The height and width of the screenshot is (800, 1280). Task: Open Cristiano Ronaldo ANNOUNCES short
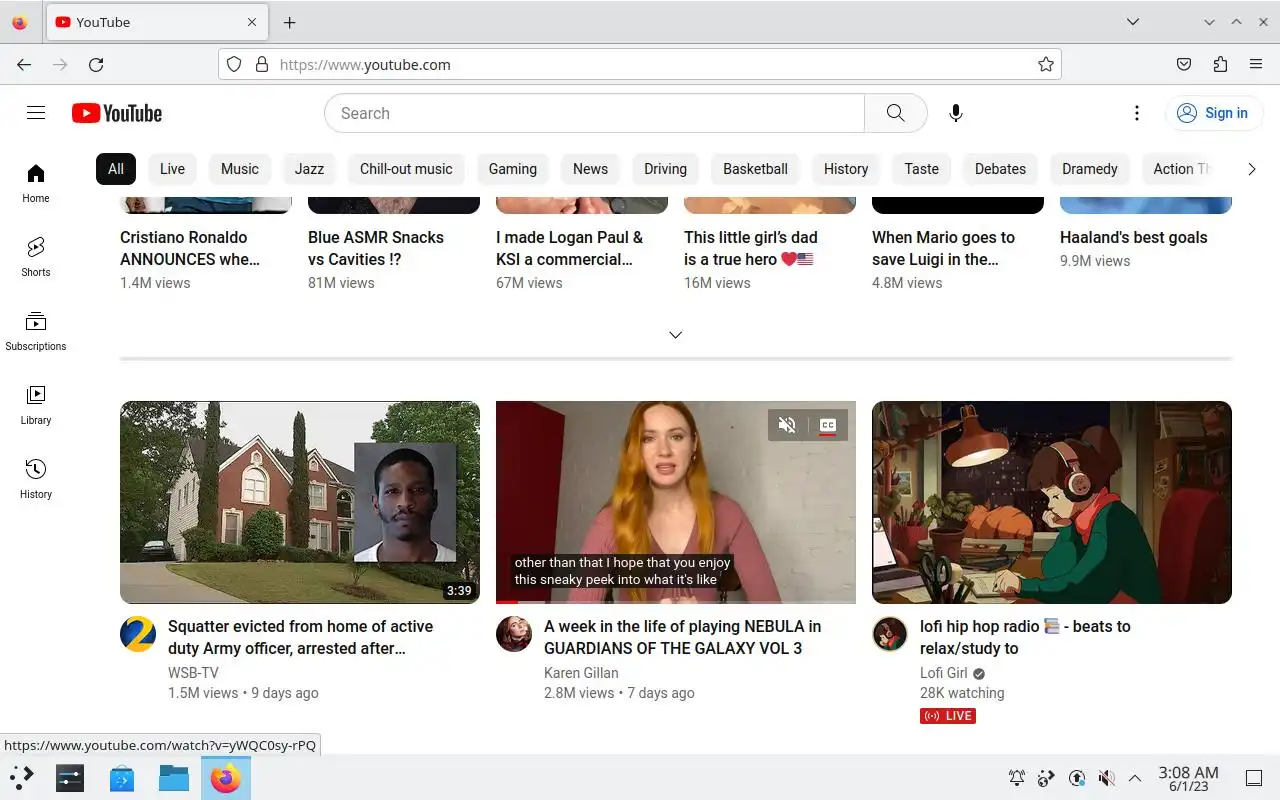coord(190,248)
